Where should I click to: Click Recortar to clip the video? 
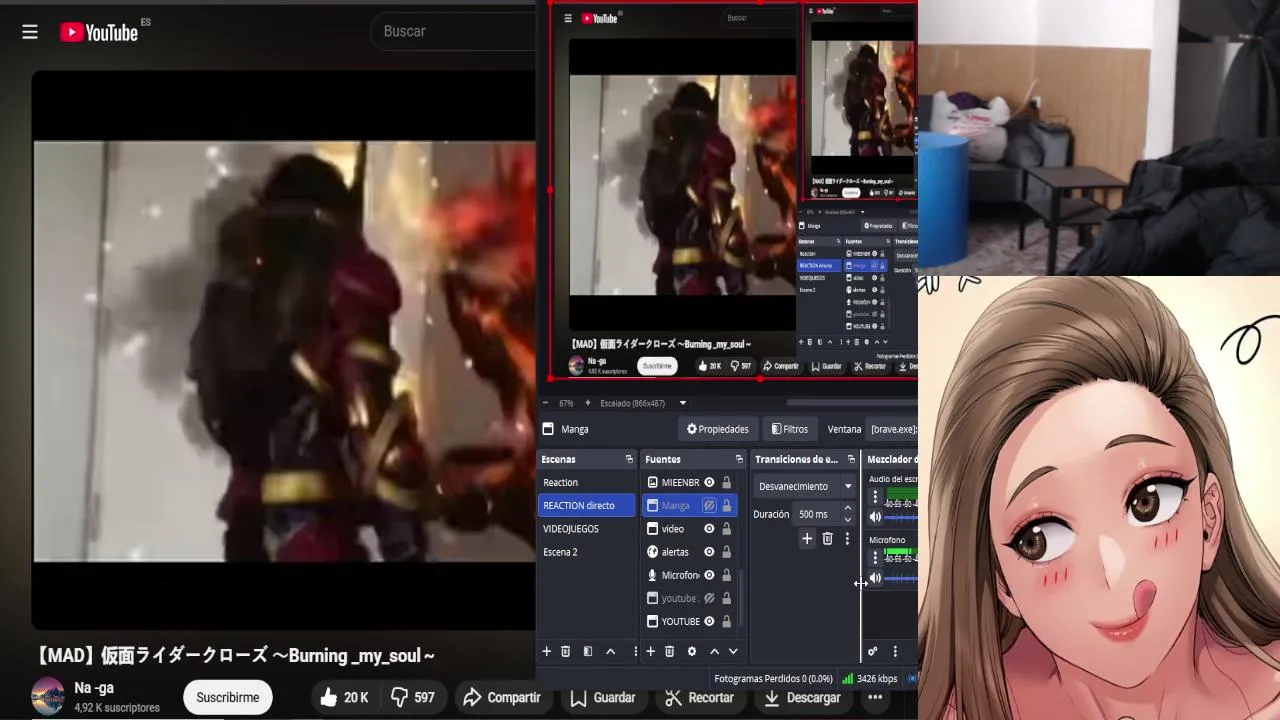[699, 697]
